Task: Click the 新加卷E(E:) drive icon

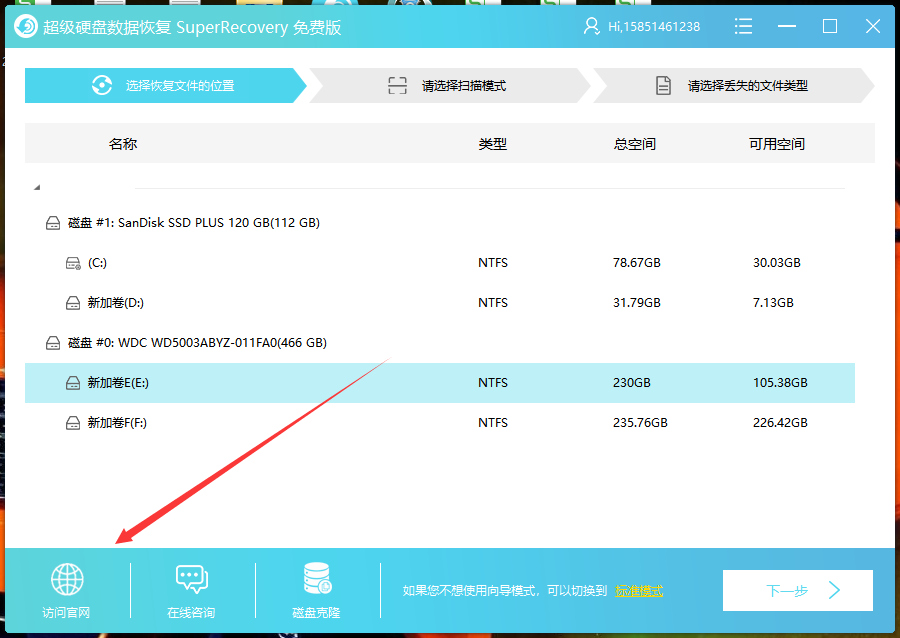Action: (73, 383)
